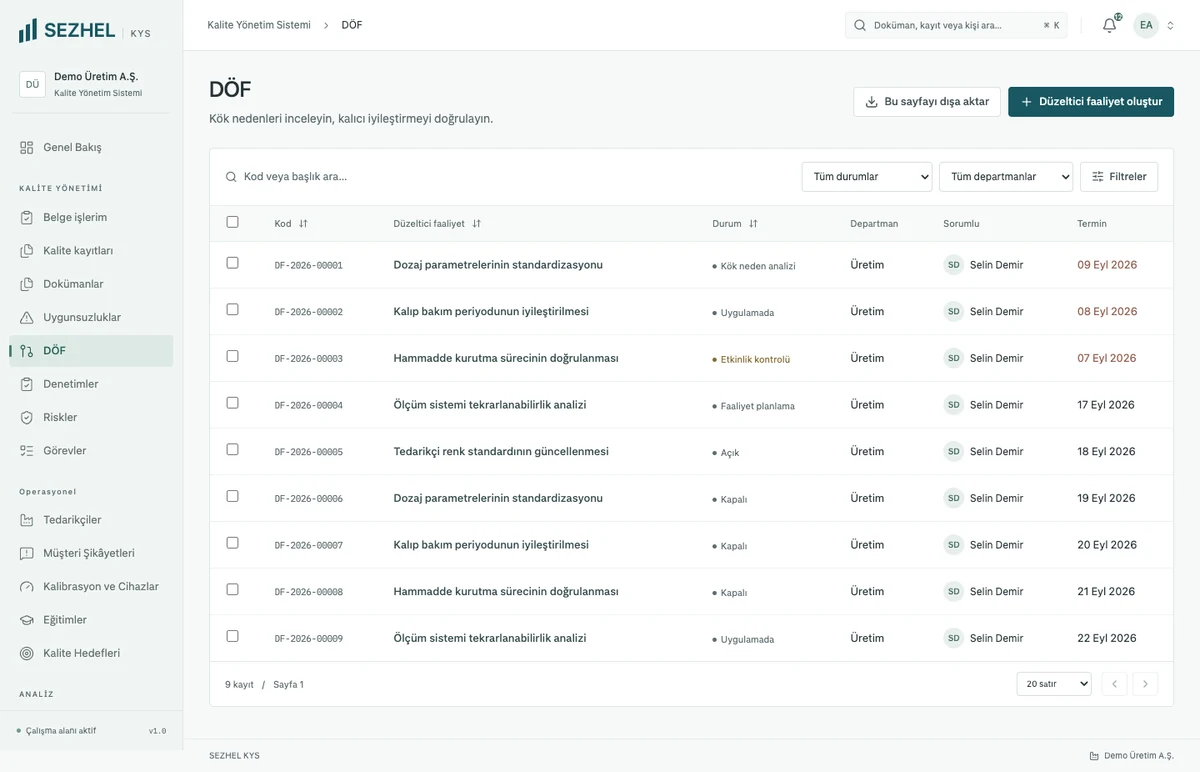The height and width of the screenshot is (772, 1200).
Task: Click the Müşteri Şikayetleri message icon
Action: click(27, 553)
